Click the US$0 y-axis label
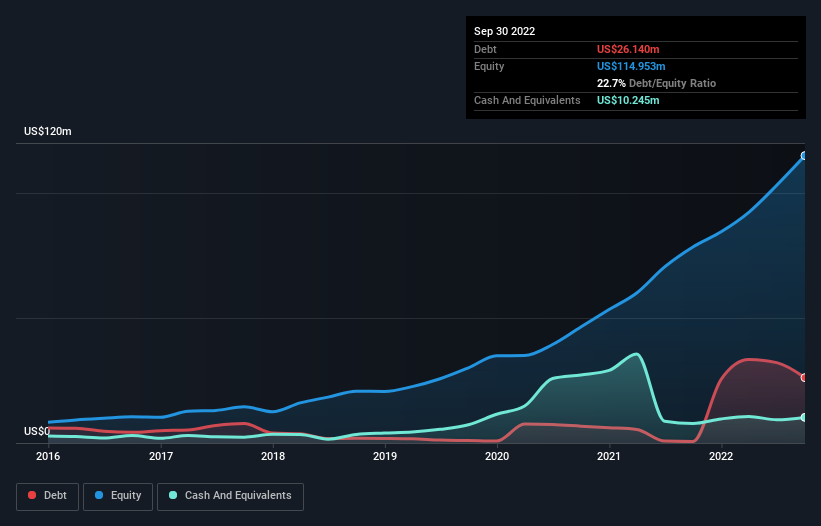This screenshot has height=526, width=821. 37,431
